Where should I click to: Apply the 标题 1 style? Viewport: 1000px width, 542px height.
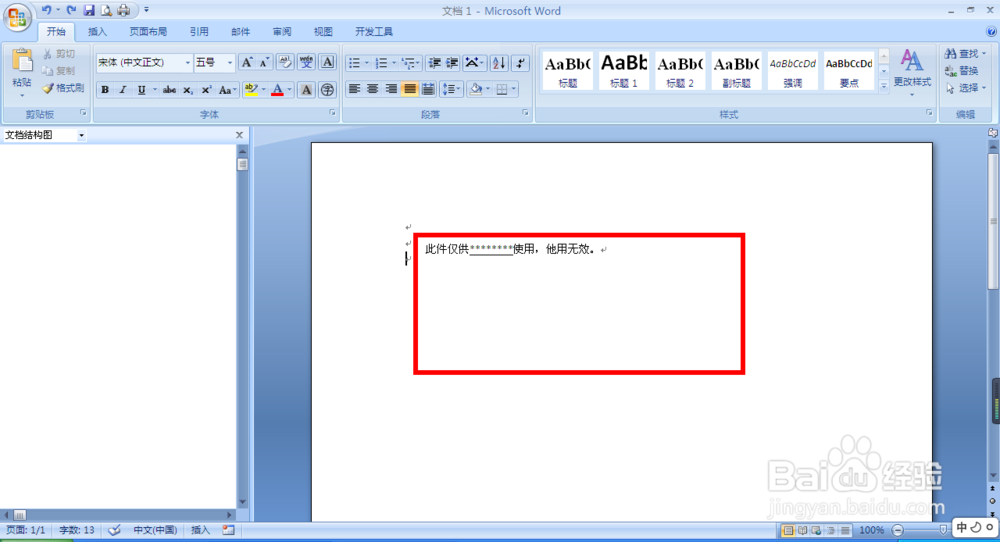624,71
